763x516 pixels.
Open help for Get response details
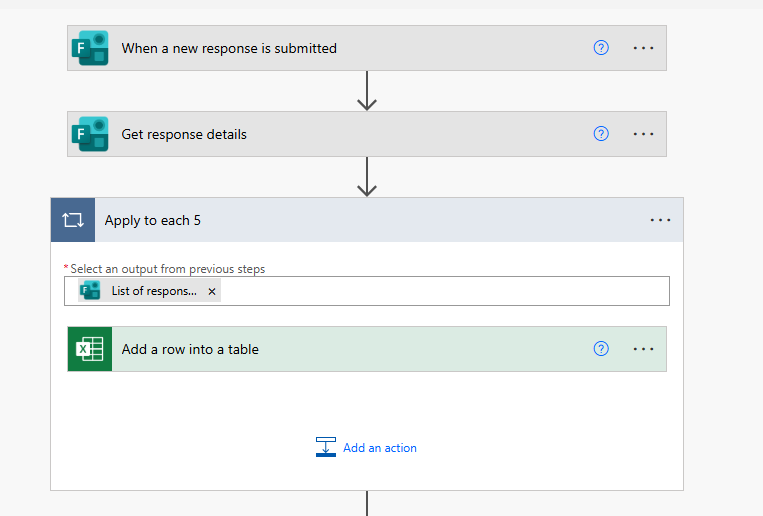click(601, 134)
